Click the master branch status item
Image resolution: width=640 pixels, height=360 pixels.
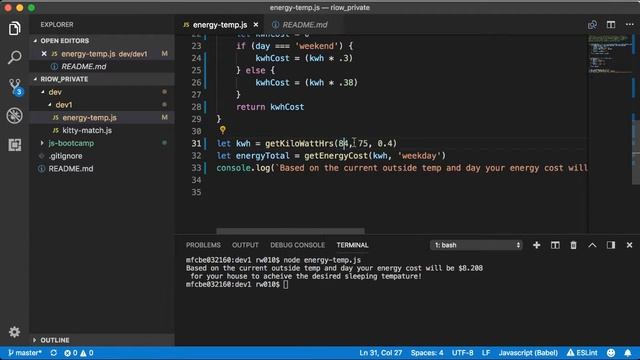[25, 353]
